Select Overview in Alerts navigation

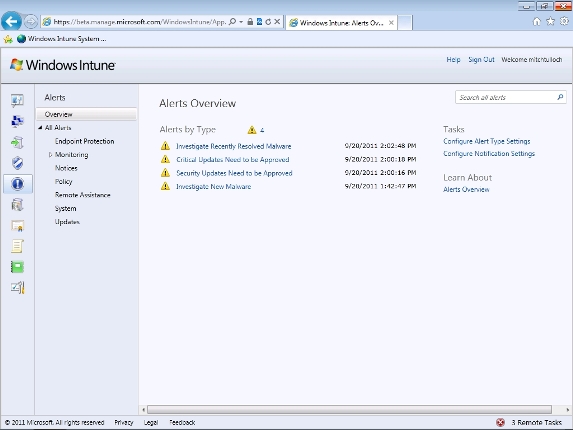point(87,114)
